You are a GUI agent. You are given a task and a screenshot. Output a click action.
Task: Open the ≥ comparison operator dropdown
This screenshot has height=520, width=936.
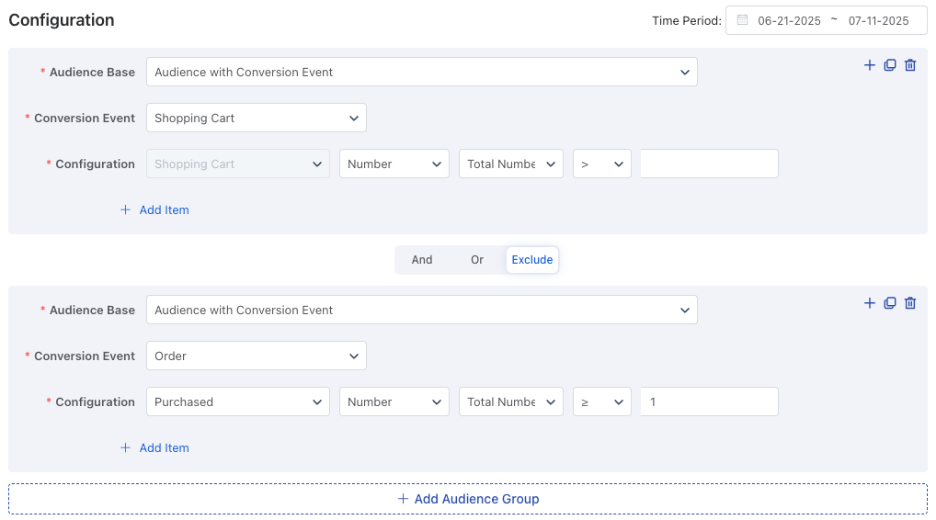(x=602, y=402)
